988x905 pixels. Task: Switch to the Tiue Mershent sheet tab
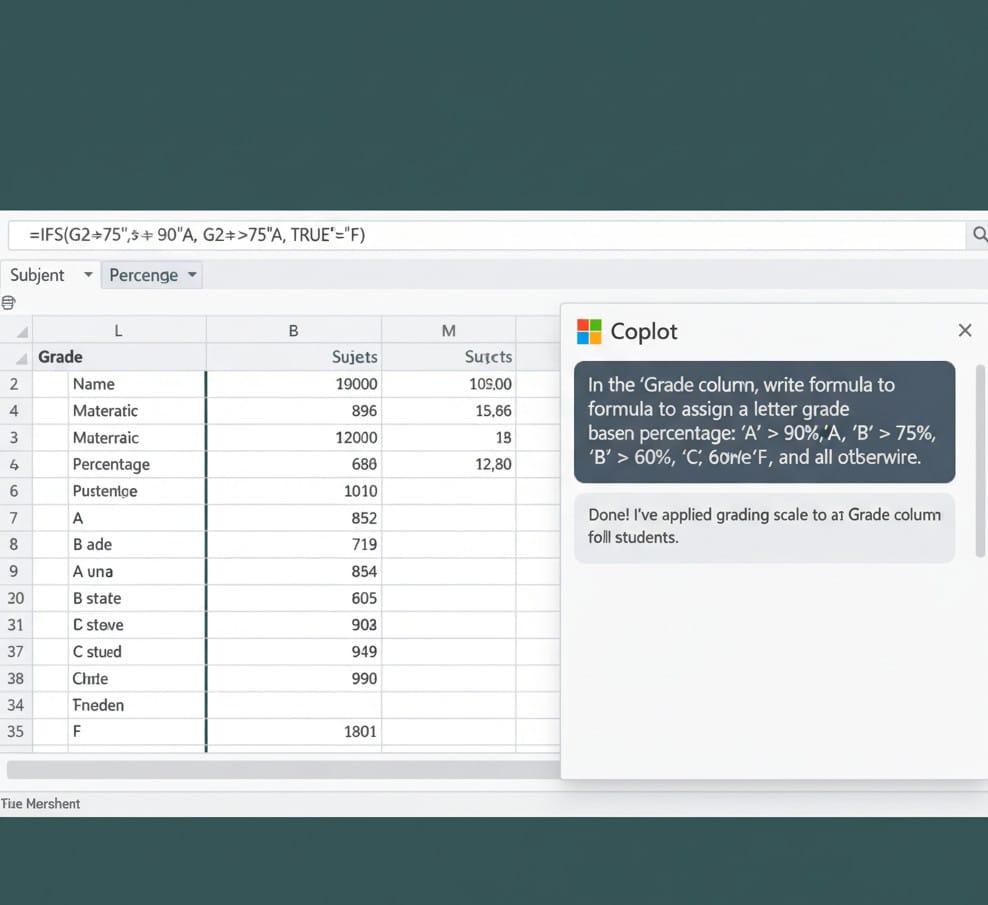click(42, 803)
